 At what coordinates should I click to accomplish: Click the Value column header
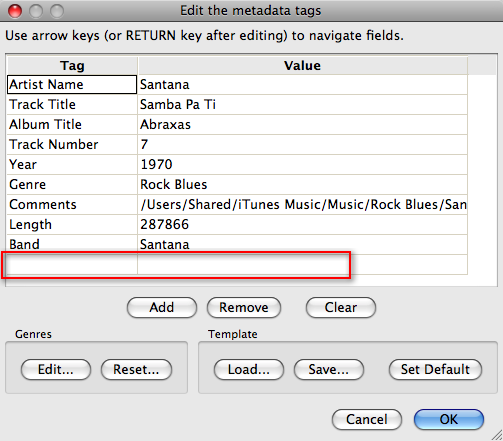tap(303, 65)
